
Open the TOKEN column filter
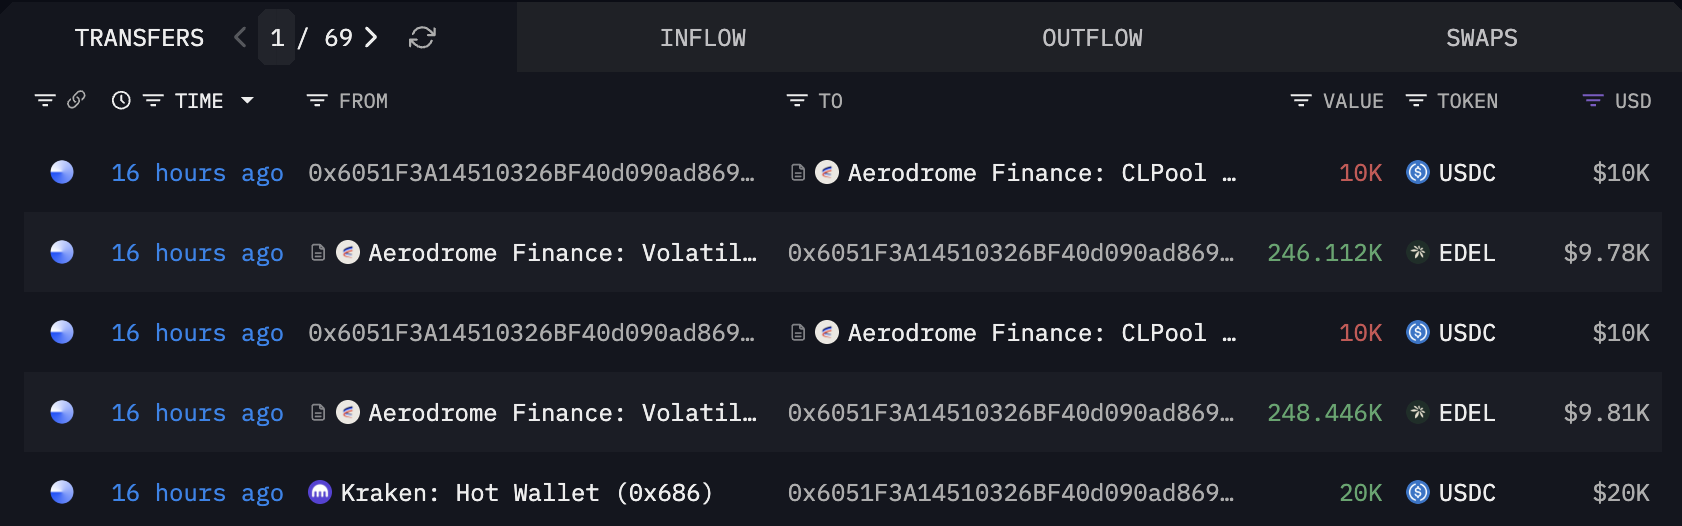pyautogui.click(x=1416, y=100)
